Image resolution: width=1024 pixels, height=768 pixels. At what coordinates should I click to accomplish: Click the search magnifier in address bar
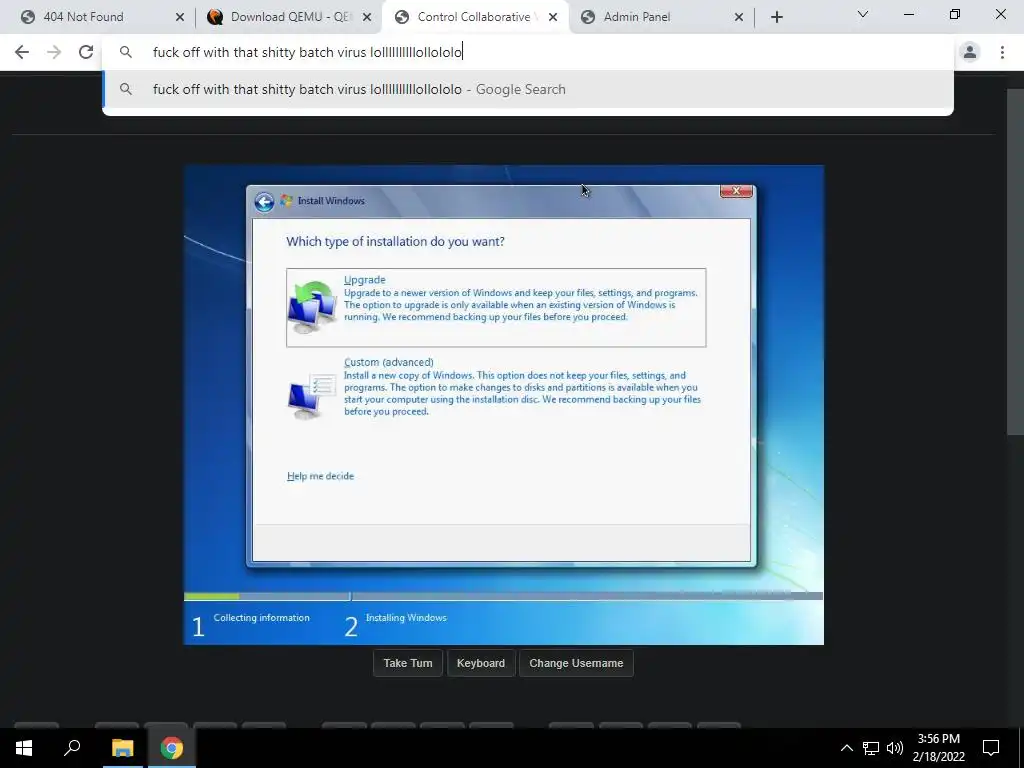pyautogui.click(x=126, y=52)
